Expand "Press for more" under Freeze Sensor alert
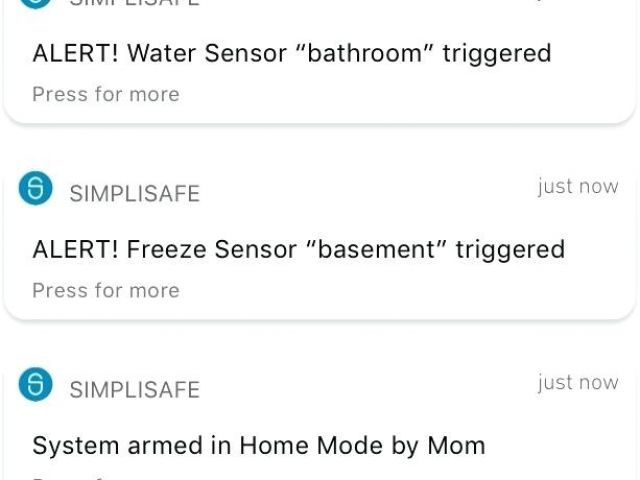Viewport: 640px width, 480px height. [x=106, y=290]
